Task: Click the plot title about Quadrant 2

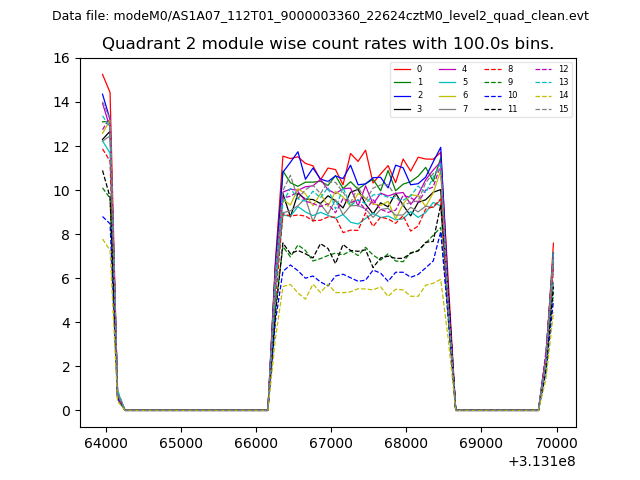Action: coord(328,44)
